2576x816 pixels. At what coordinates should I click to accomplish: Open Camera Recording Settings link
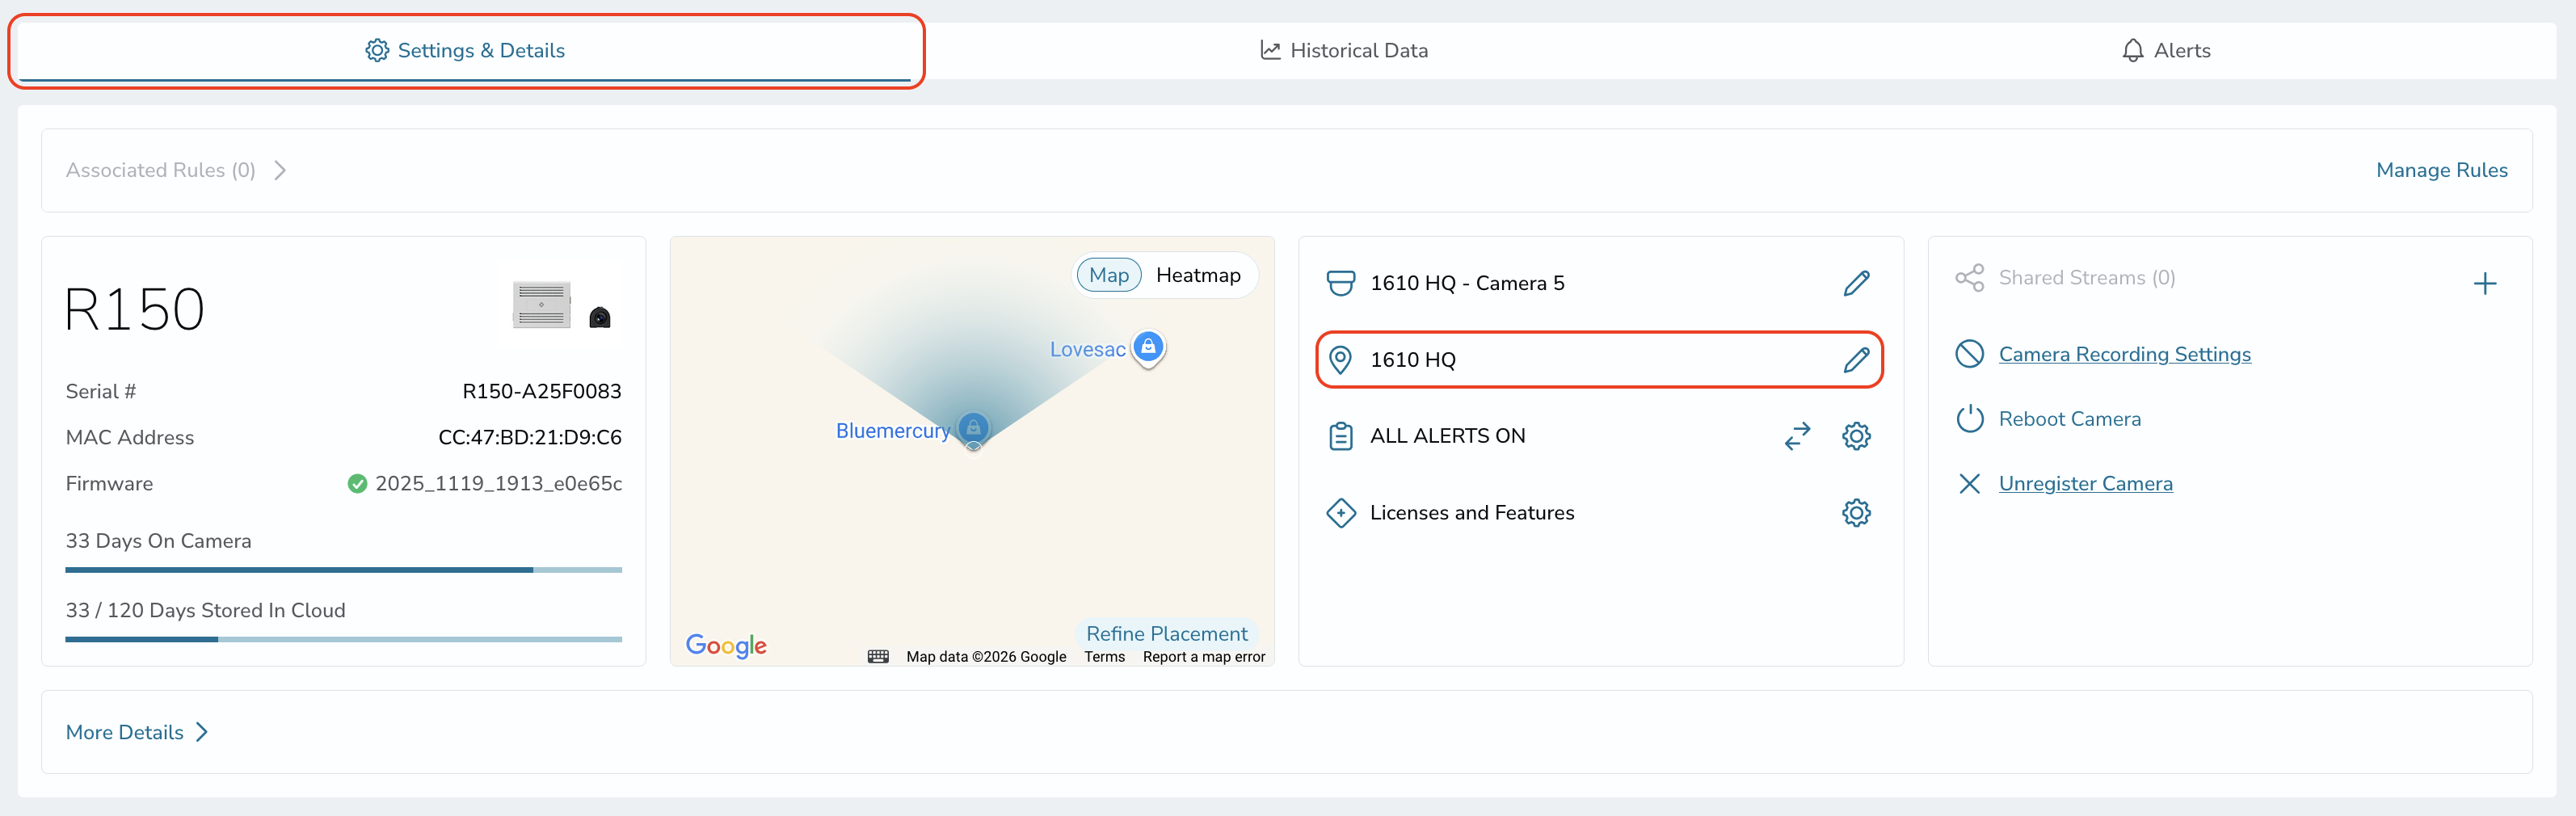2124,354
